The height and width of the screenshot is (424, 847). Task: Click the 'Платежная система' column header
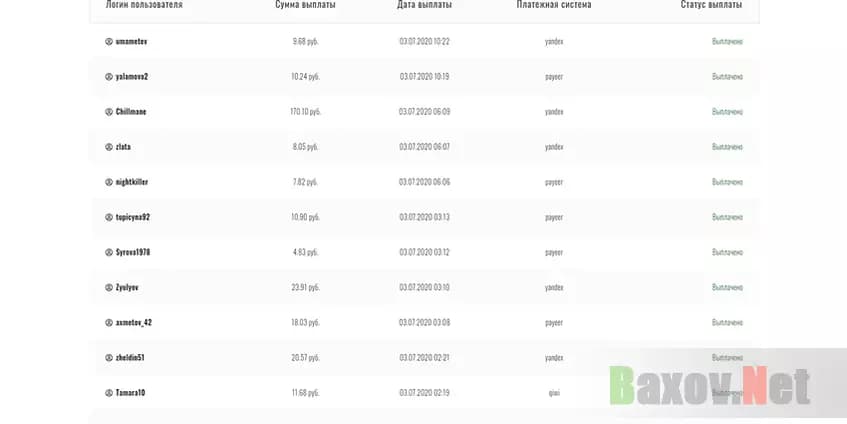pos(553,5)
